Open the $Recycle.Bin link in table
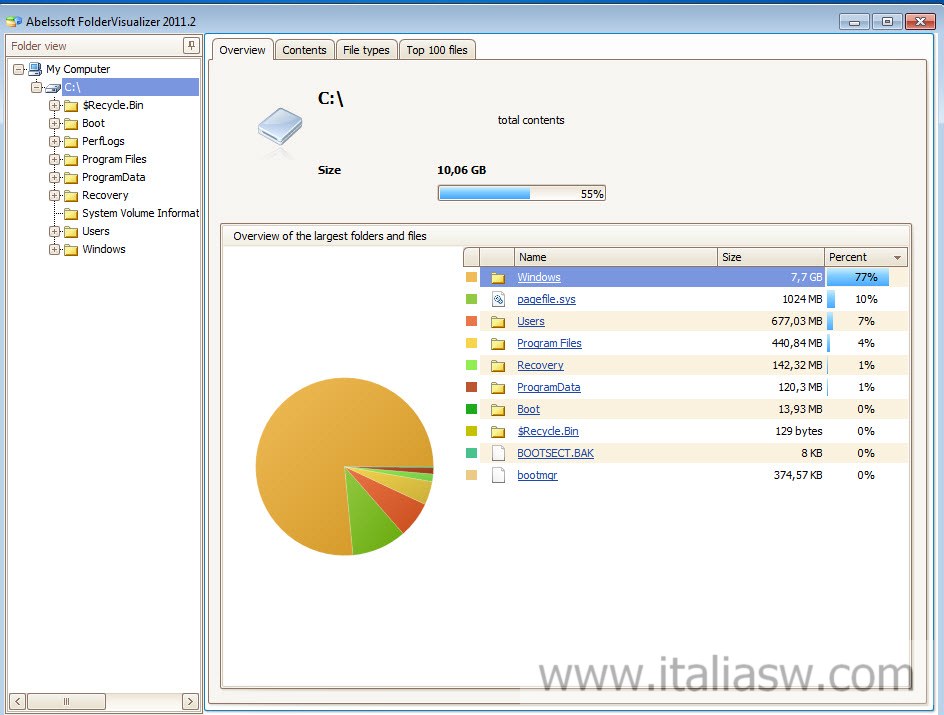 (548, 432)
